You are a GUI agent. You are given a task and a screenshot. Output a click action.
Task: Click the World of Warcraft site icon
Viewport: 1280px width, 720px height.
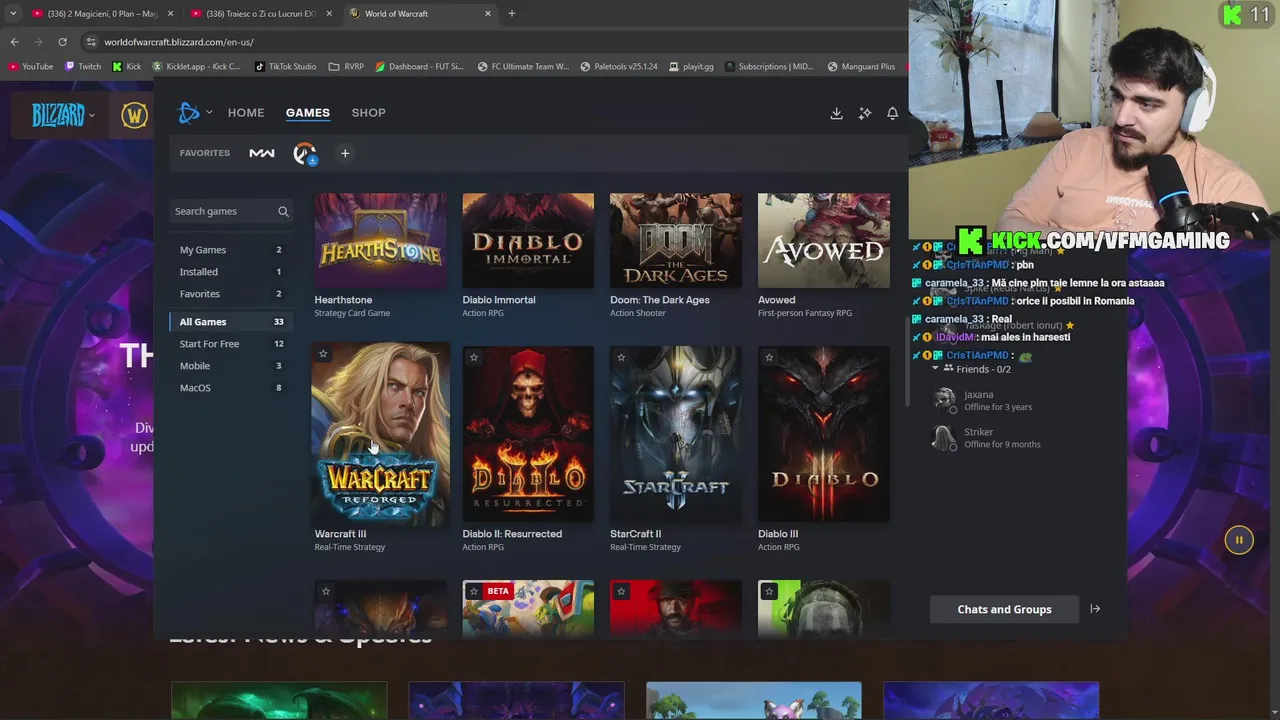(134, 115)
